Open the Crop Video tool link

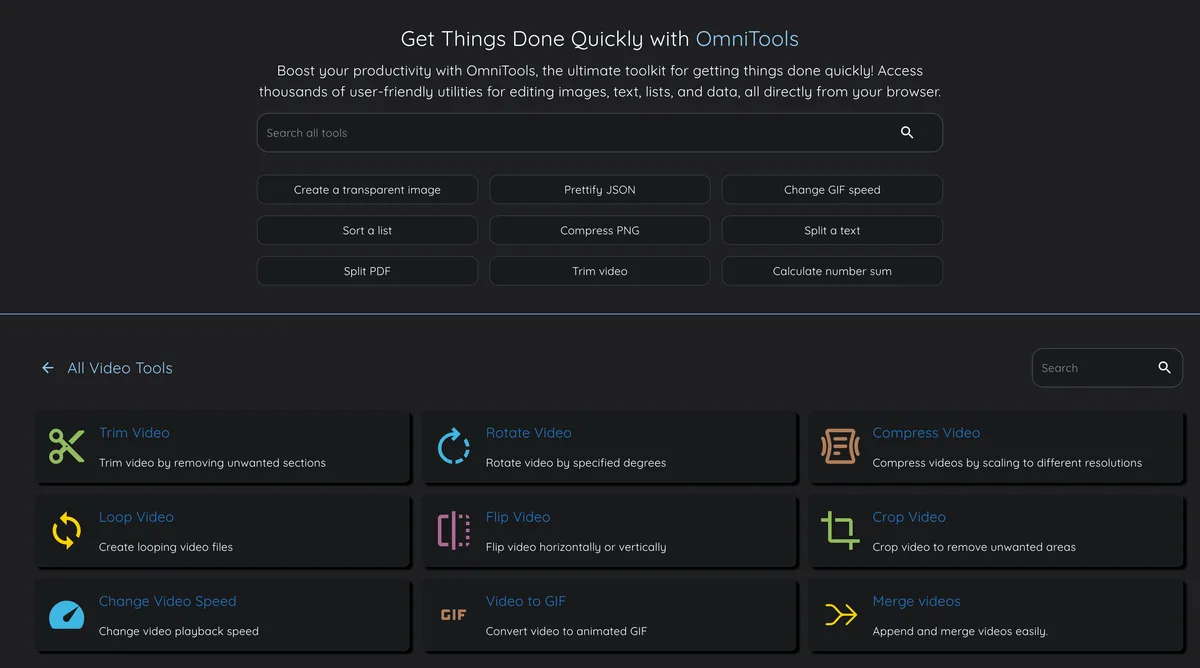[909, 517]
